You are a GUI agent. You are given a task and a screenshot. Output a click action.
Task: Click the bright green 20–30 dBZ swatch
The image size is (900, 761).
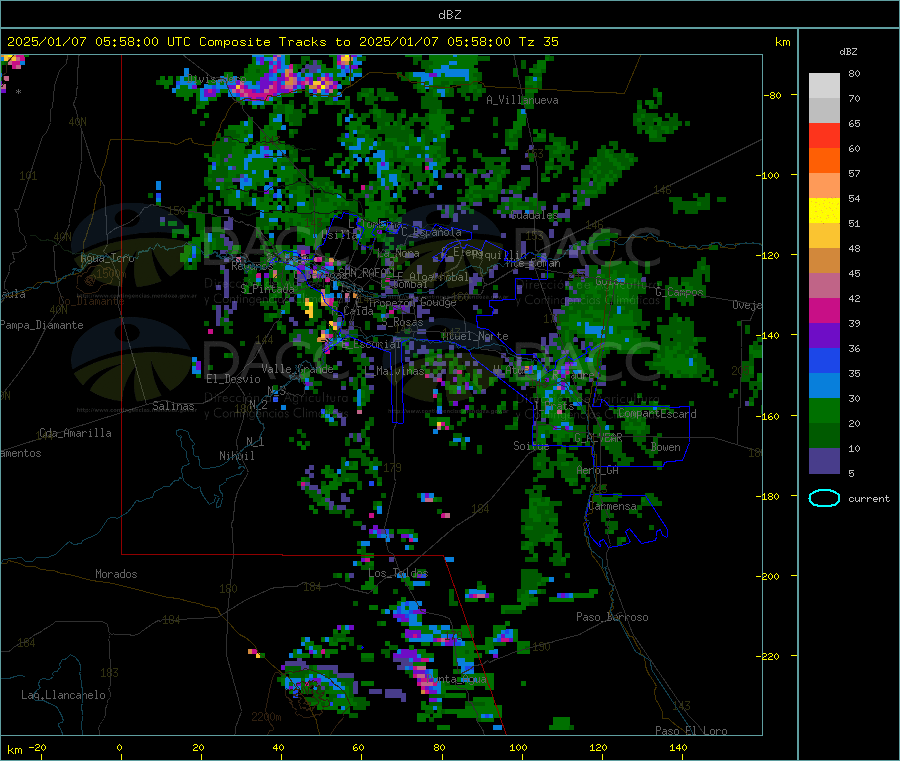[x=824, y=410]
